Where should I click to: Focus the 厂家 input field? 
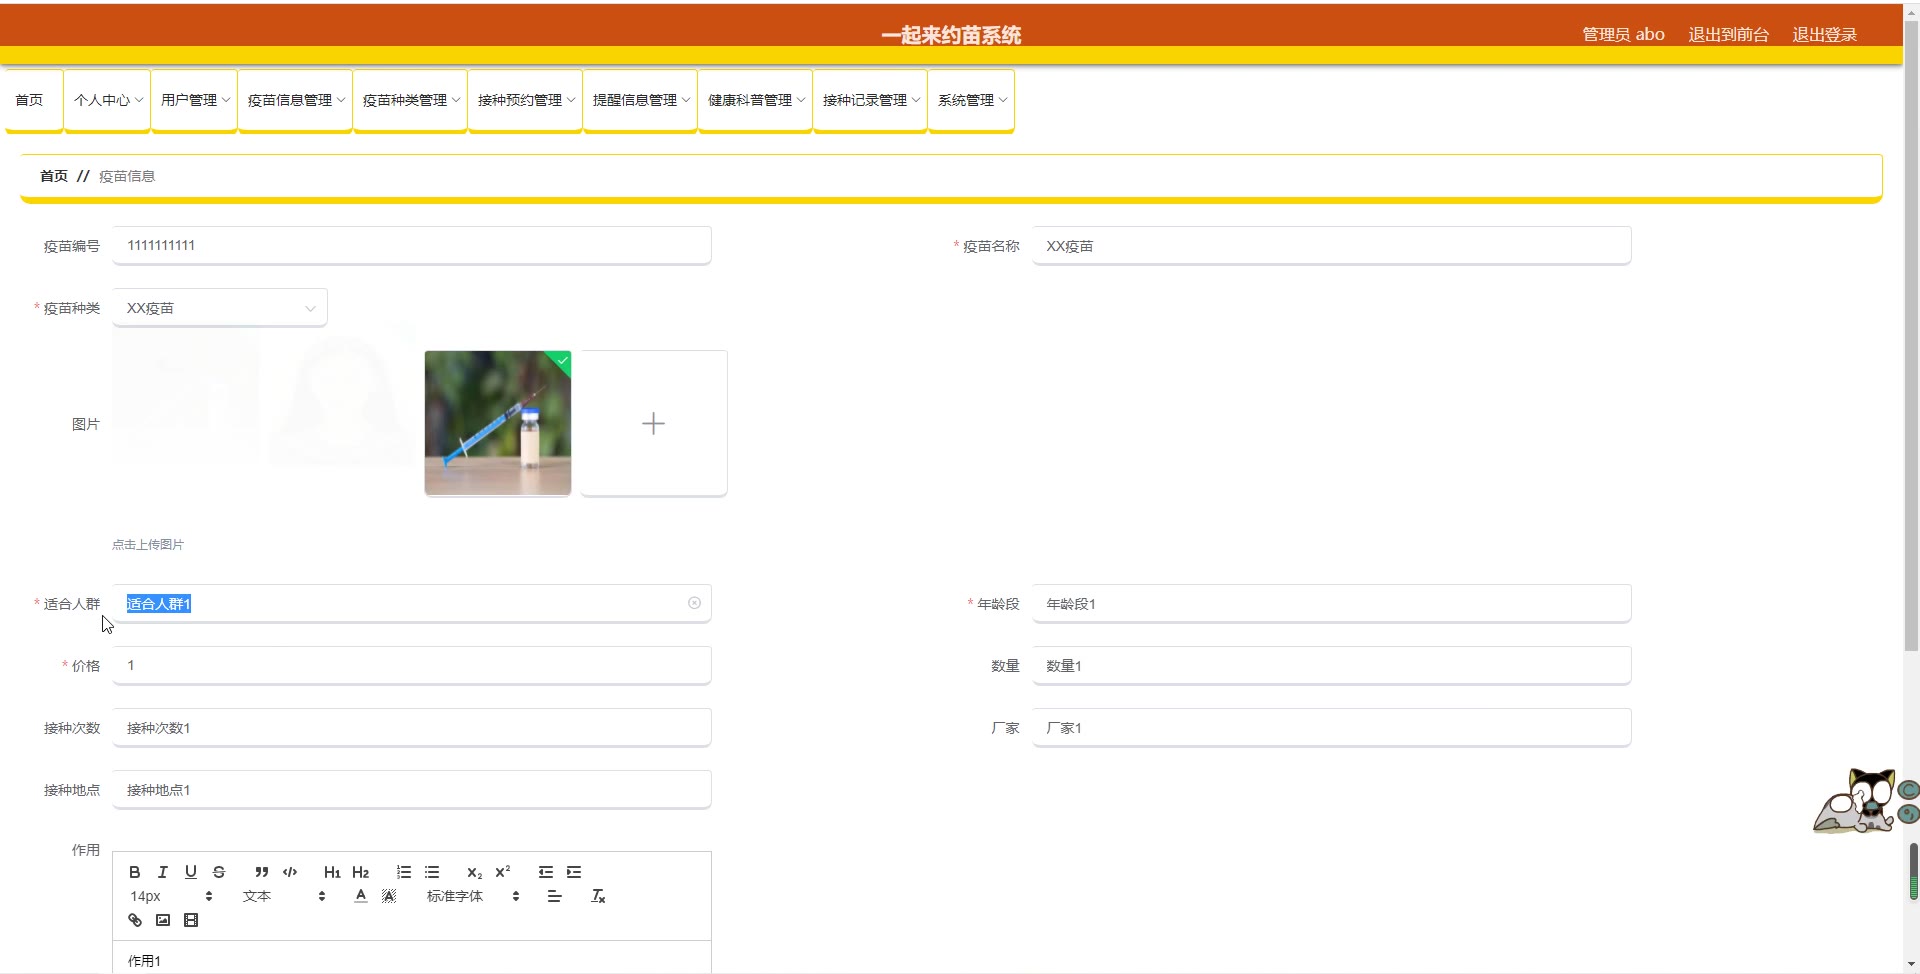[1332, 727]
